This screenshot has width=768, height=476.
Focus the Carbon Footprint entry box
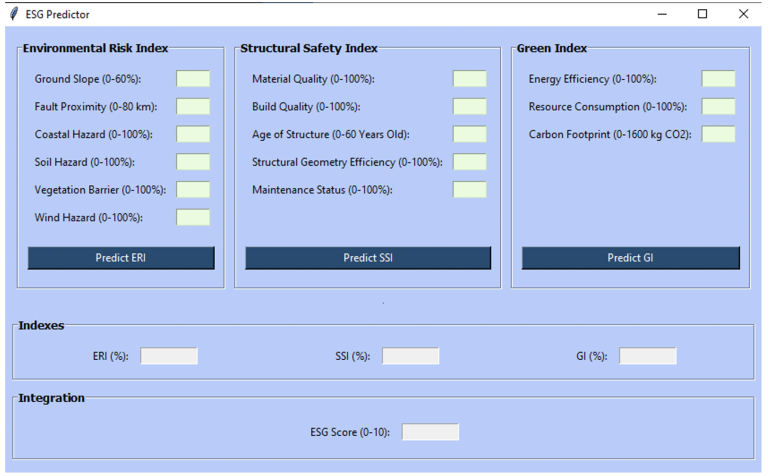[x=718, y=134]
